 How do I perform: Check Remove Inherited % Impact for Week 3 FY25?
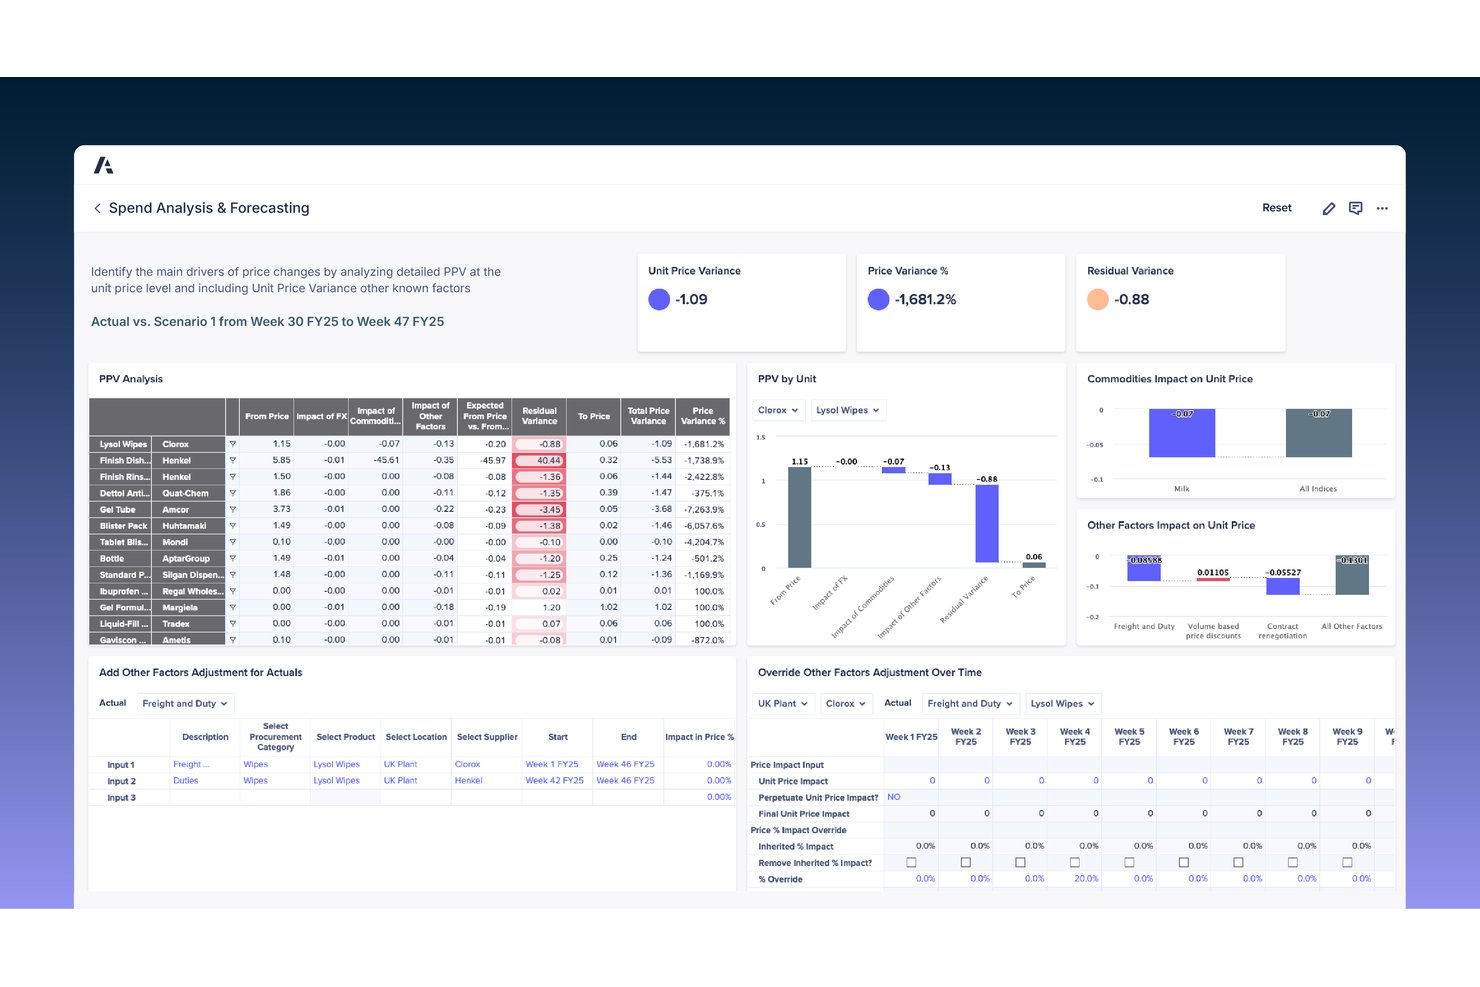tap(1020, 862)
